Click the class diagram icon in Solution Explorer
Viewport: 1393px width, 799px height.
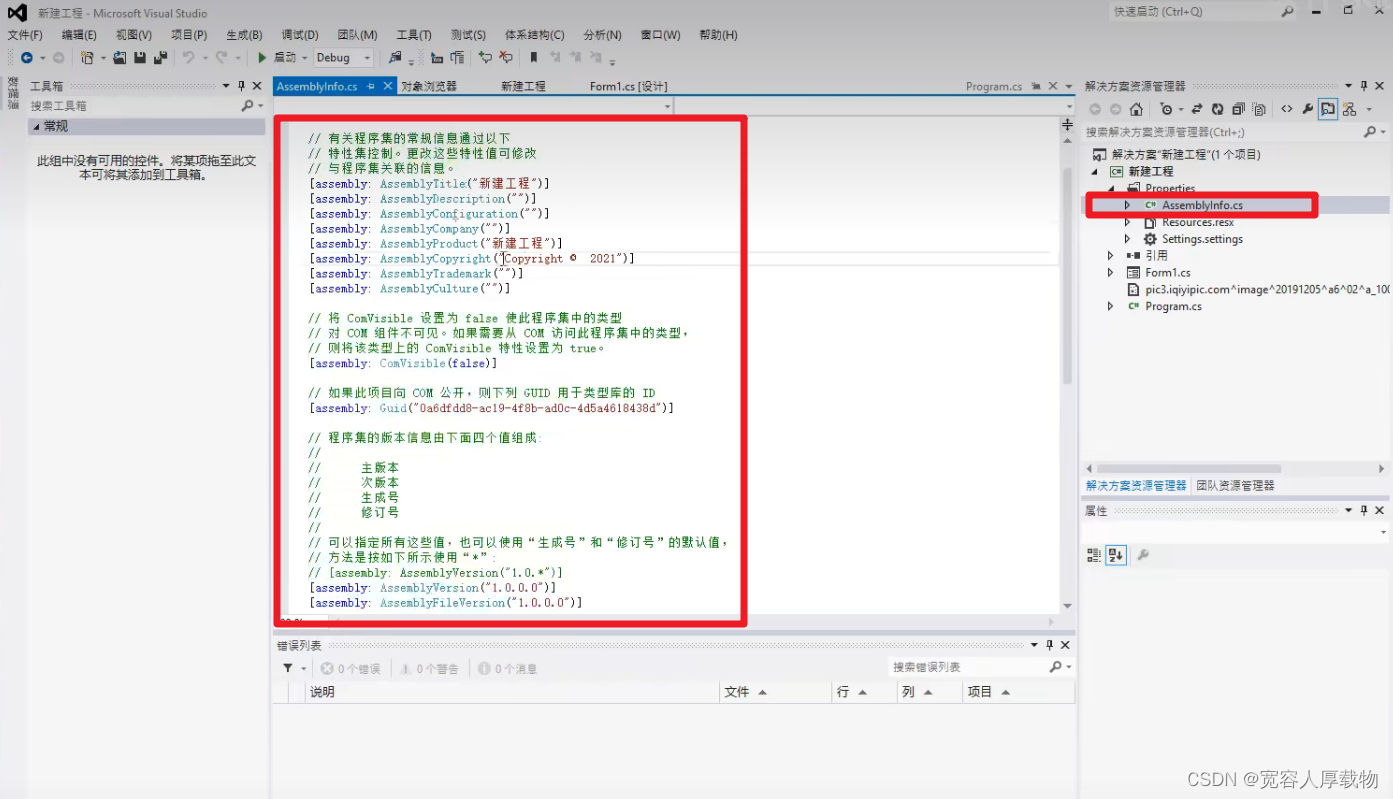(1349, 109)
